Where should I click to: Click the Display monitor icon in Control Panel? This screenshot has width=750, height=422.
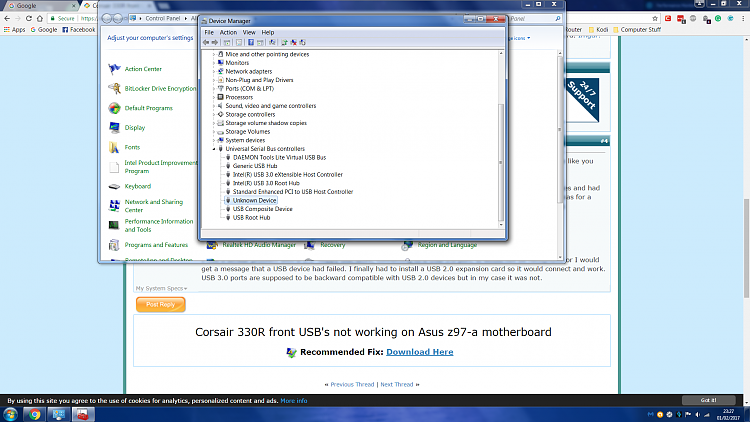coord(114,128)
